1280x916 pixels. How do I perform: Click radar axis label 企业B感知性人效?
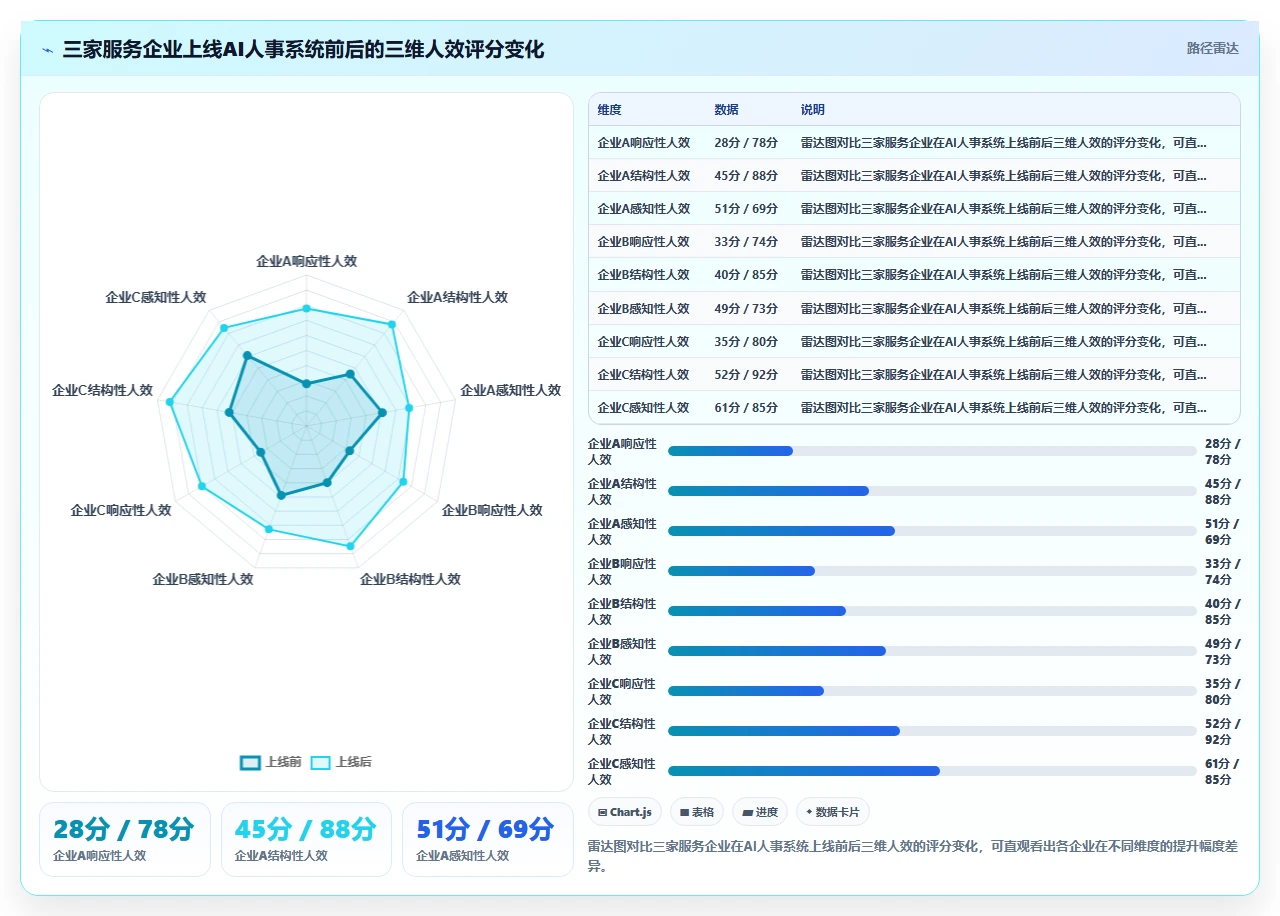click(x=203, y=579)
